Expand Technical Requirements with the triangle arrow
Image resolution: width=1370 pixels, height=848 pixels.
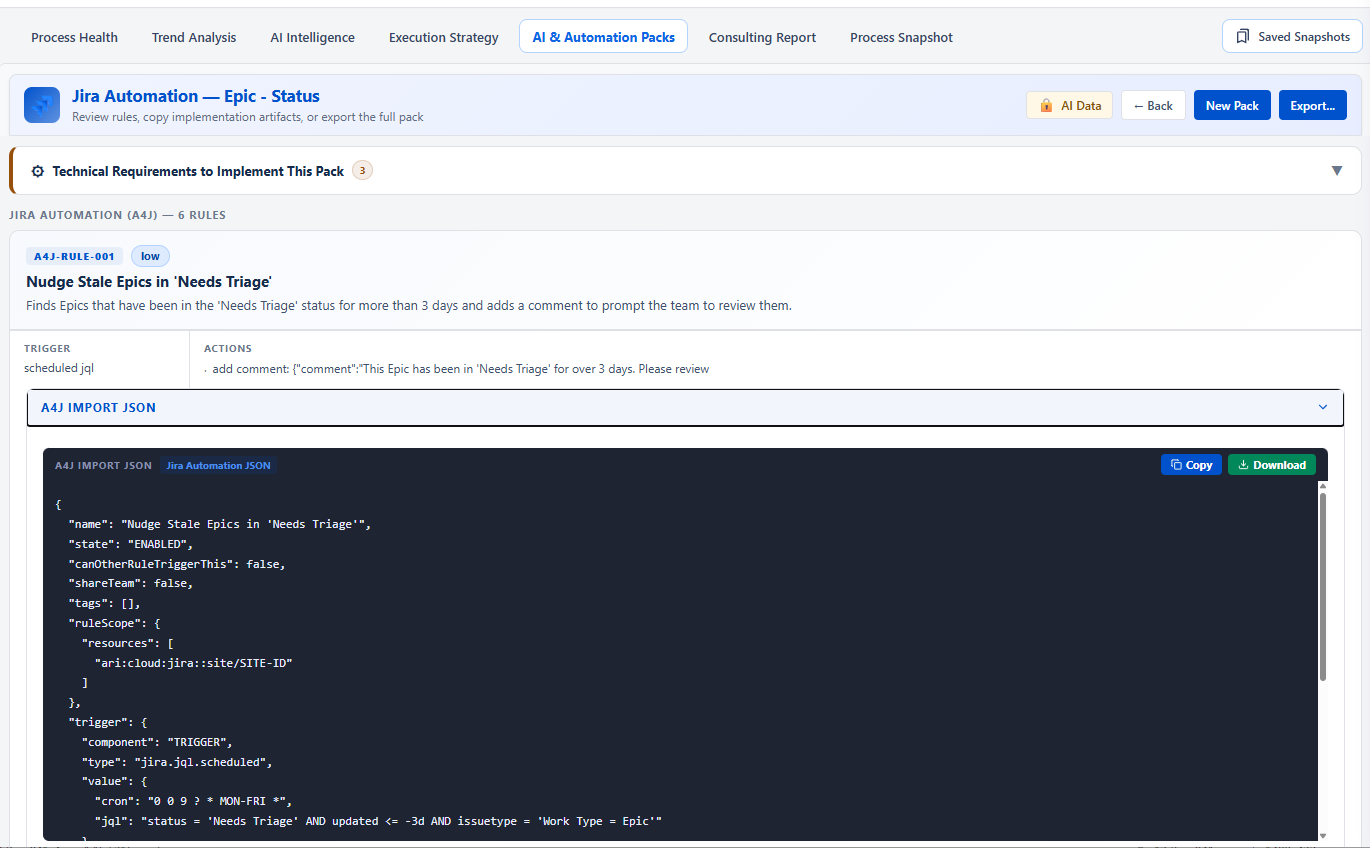(1336, 171)
